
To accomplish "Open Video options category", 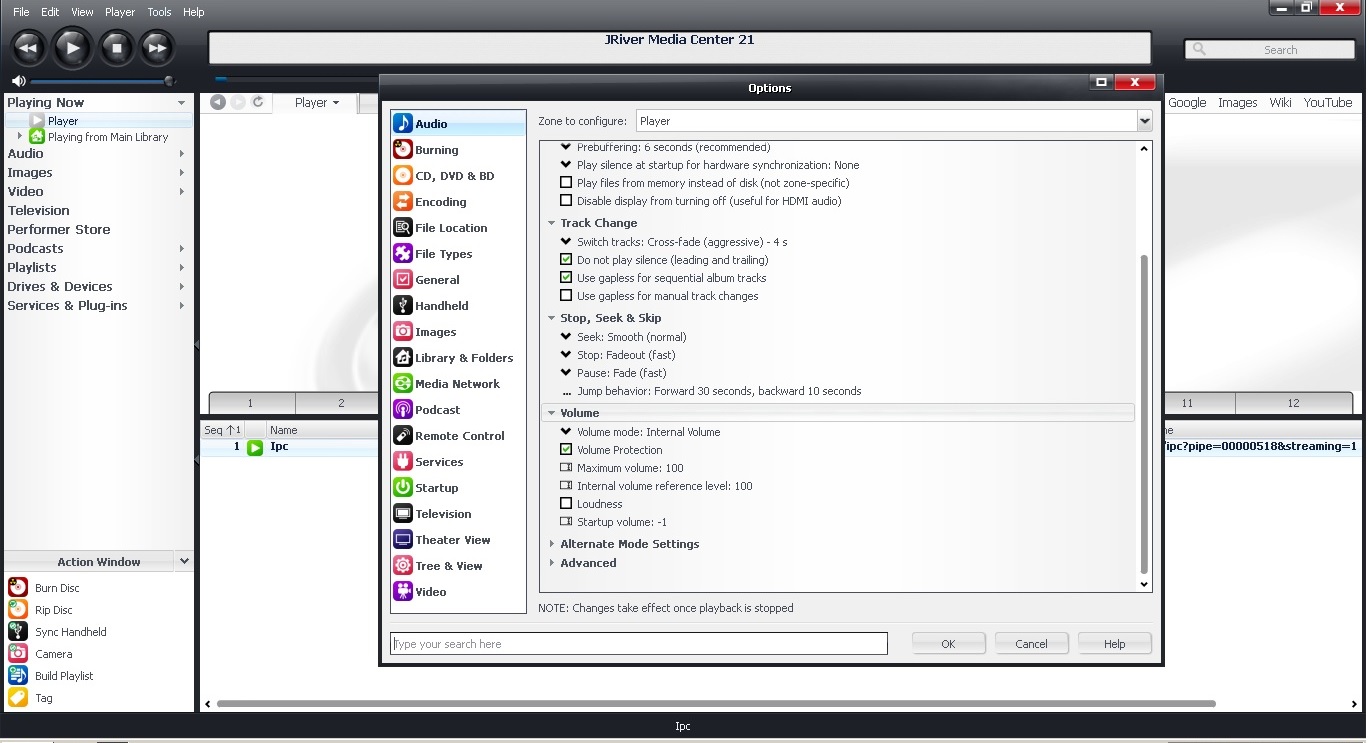I will point(458,592).
